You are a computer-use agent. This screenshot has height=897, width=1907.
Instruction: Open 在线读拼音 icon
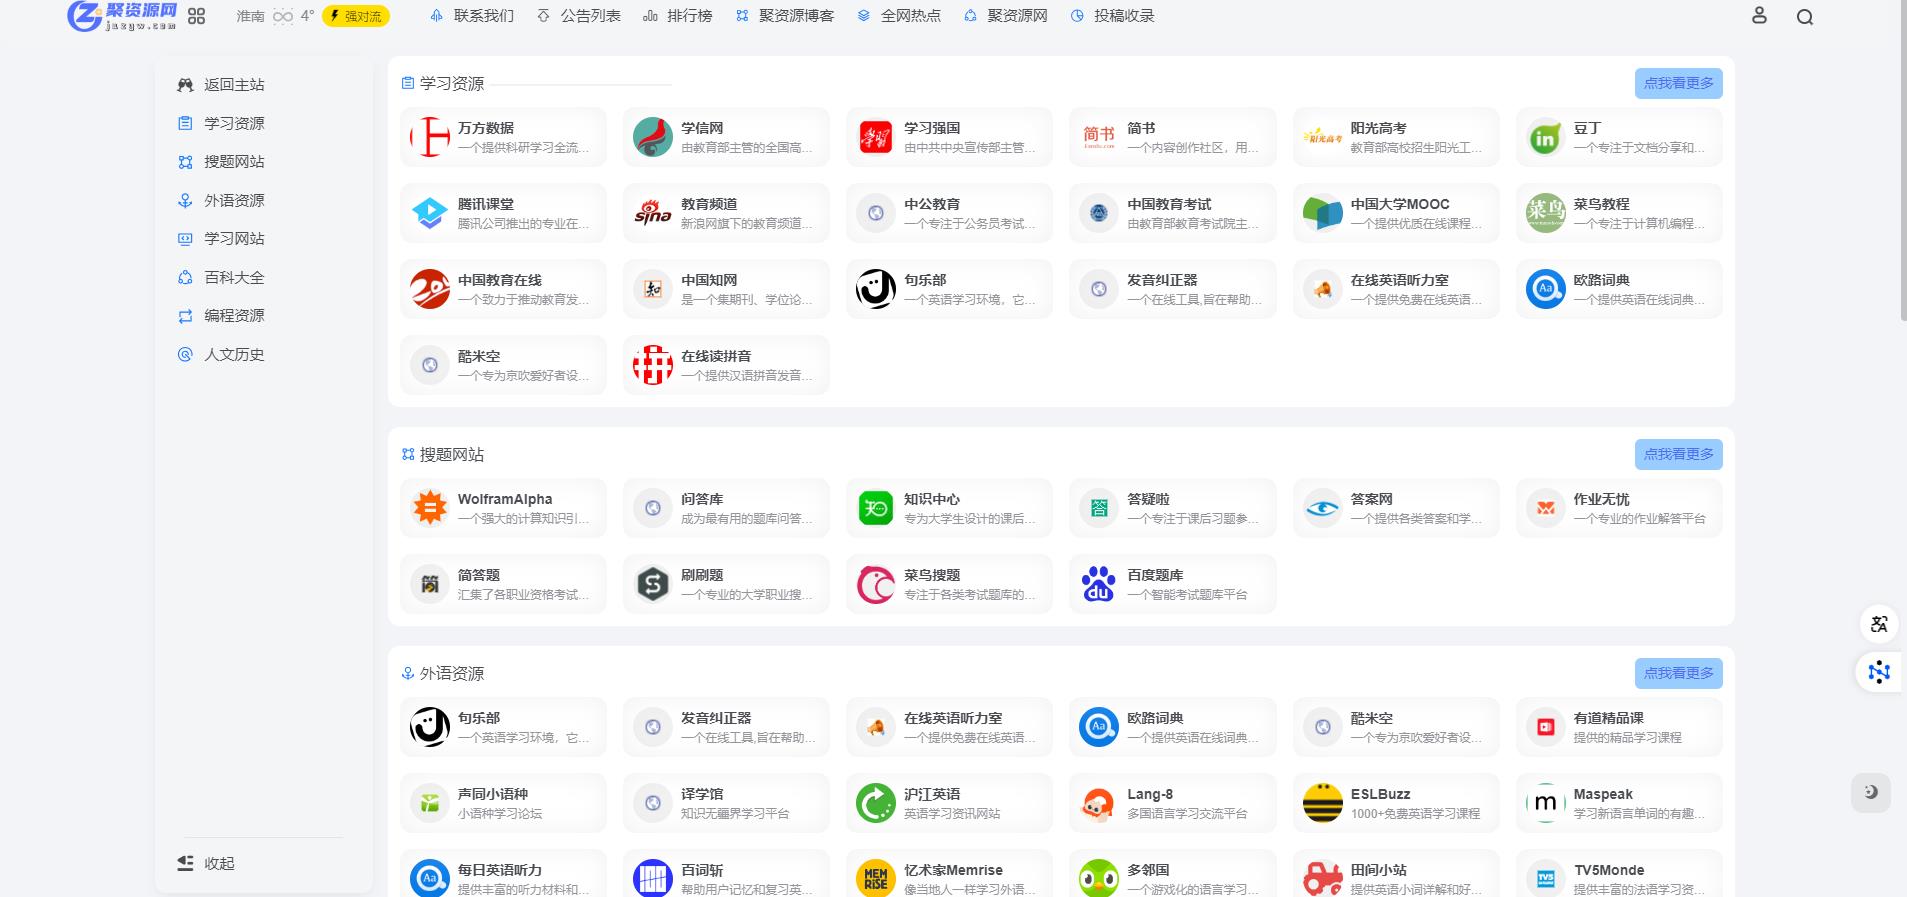653,365
